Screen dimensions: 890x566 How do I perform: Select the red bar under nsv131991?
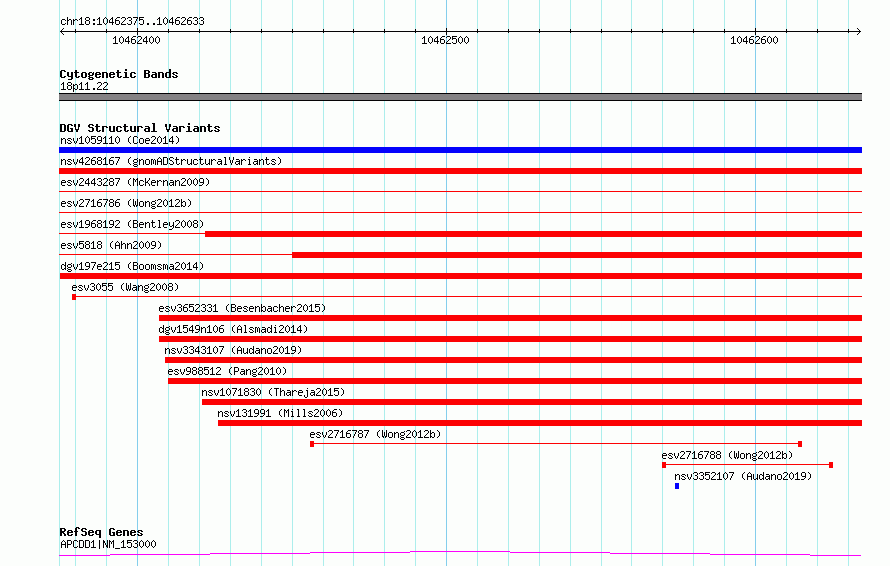point(540,423)
